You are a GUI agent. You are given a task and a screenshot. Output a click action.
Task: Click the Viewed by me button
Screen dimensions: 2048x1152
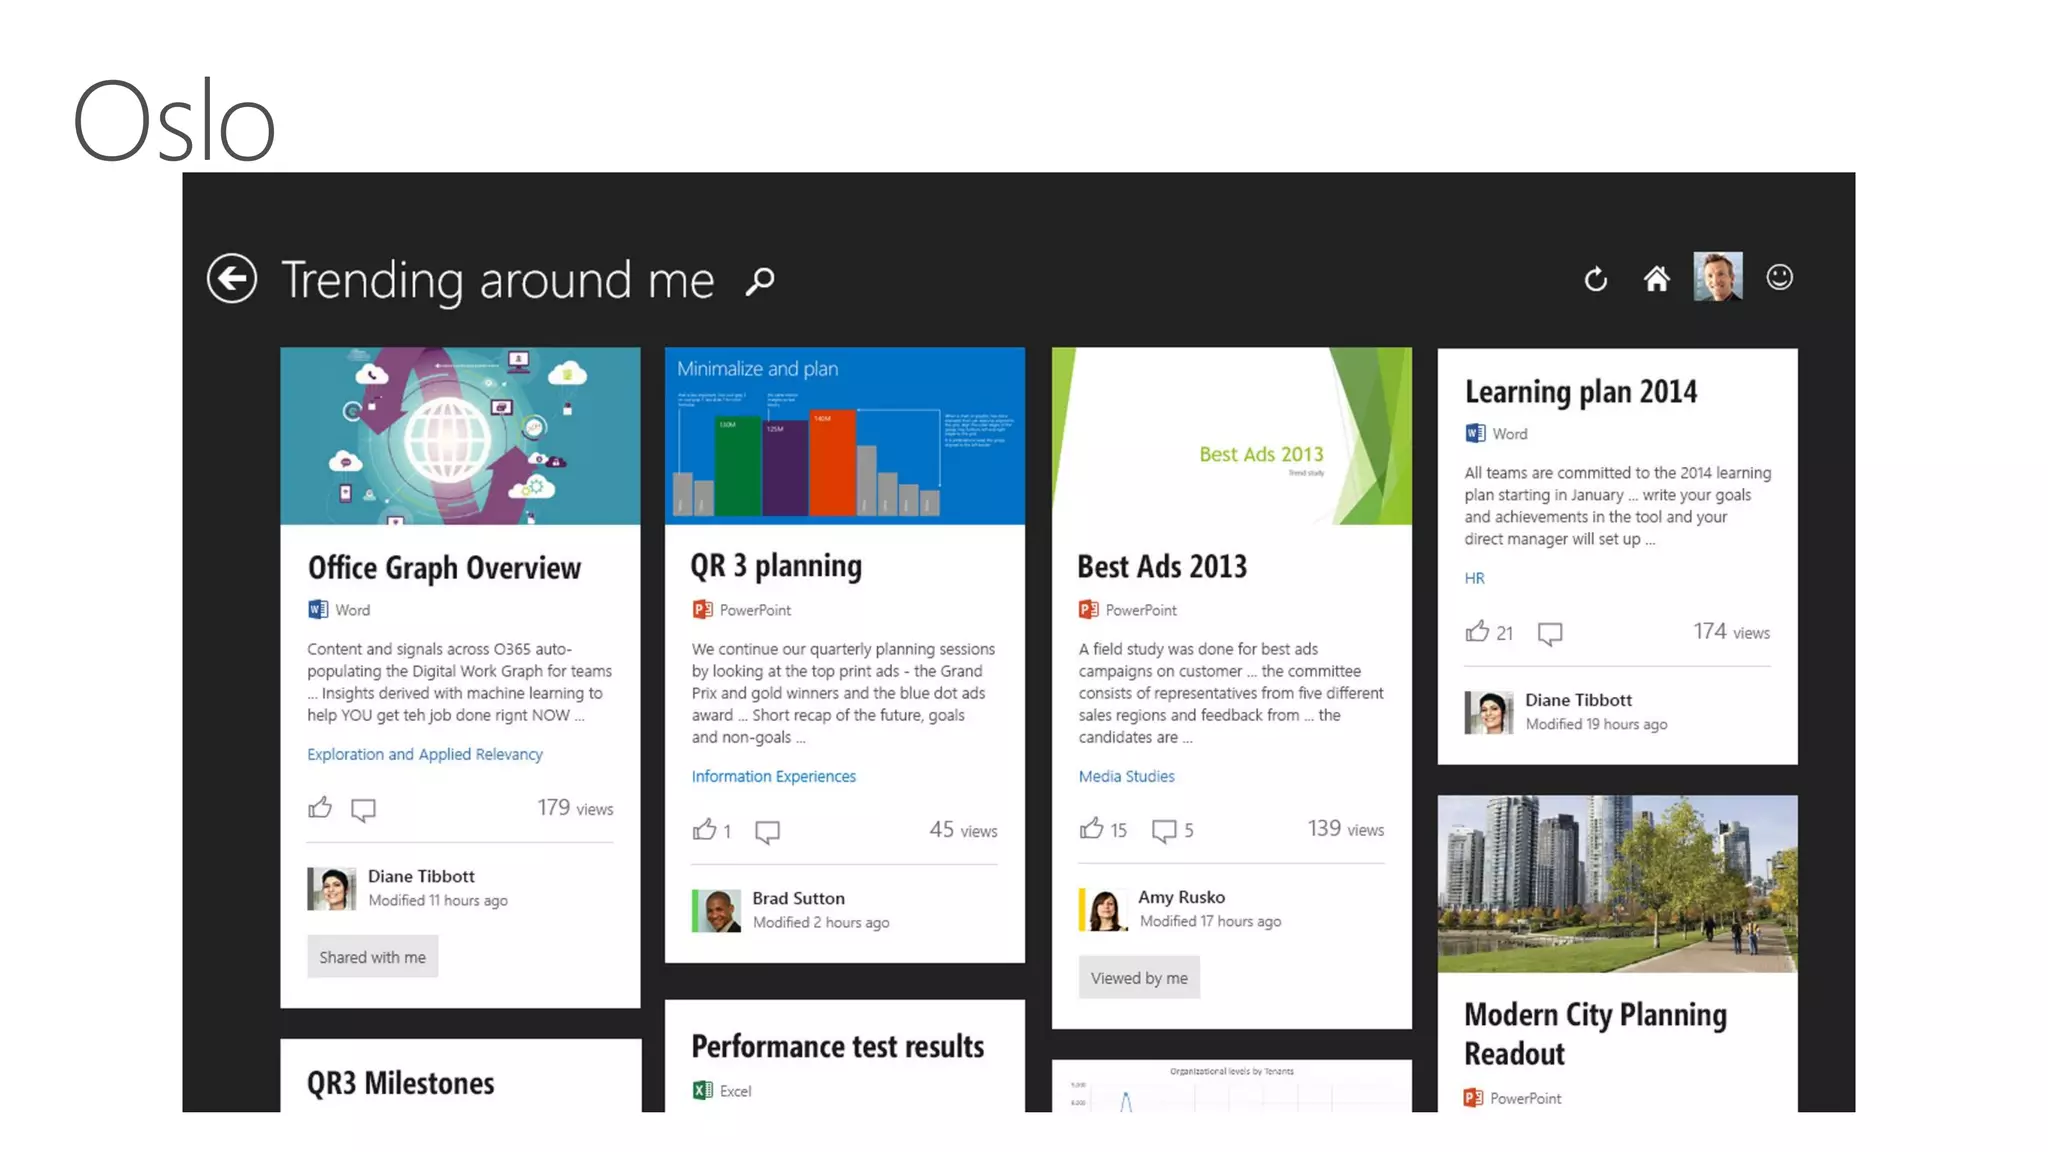1139,978
